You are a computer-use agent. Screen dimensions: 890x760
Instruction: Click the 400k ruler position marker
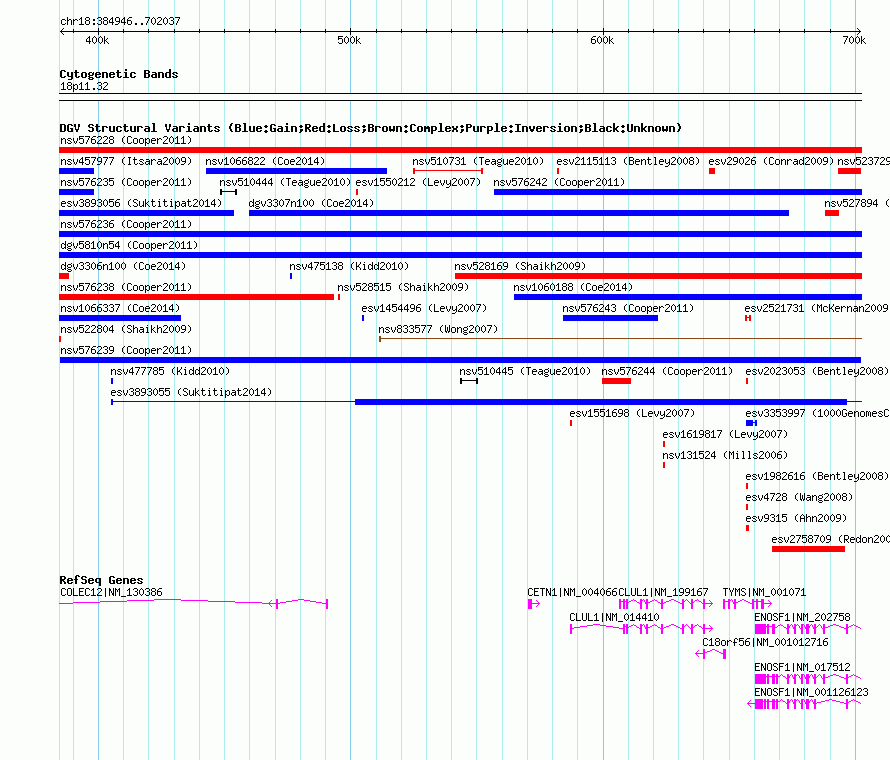point(97,40)
